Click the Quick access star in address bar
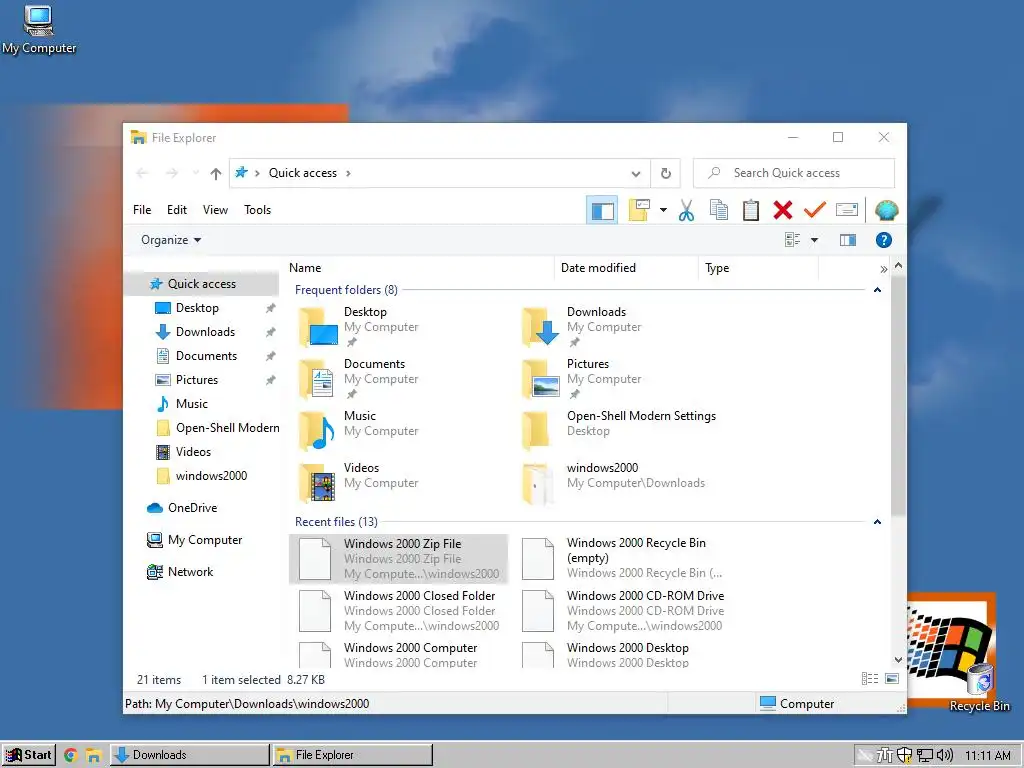 [x=242, y=172]
